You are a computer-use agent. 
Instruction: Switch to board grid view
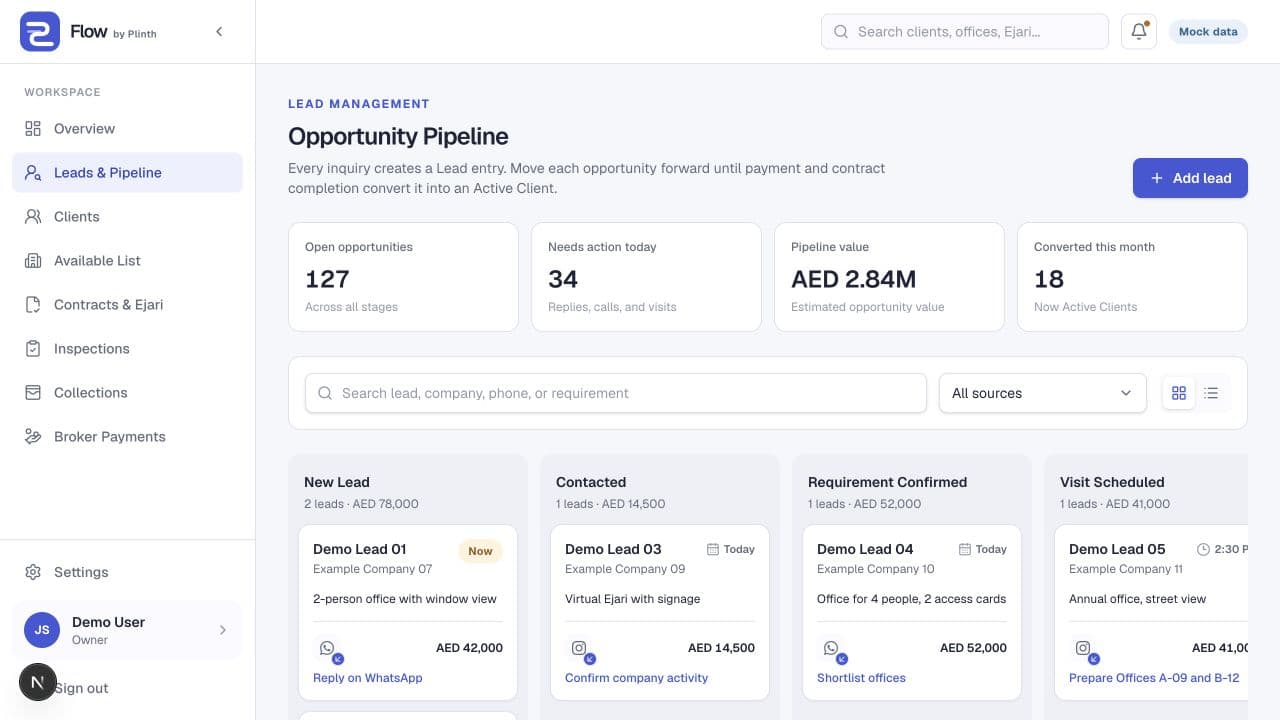pos(1179,393)
